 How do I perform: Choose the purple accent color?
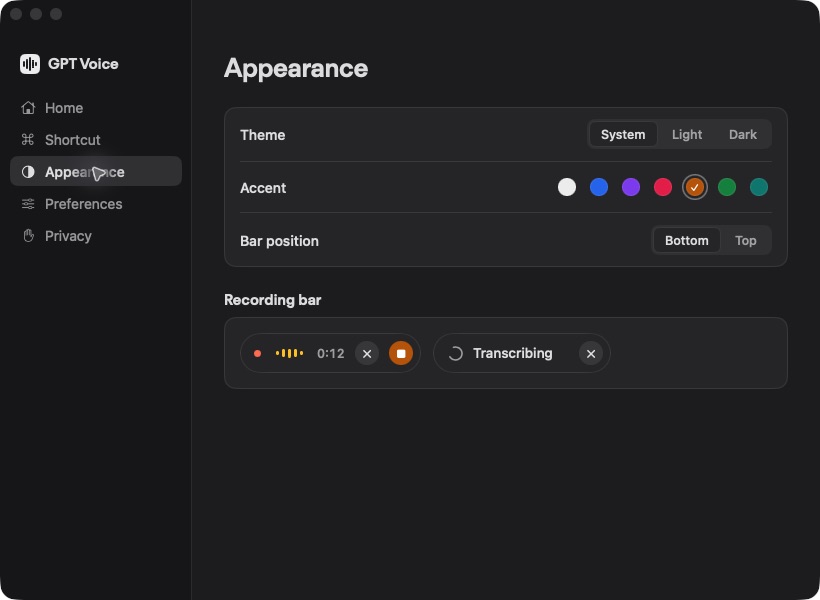tap(631, 187)
